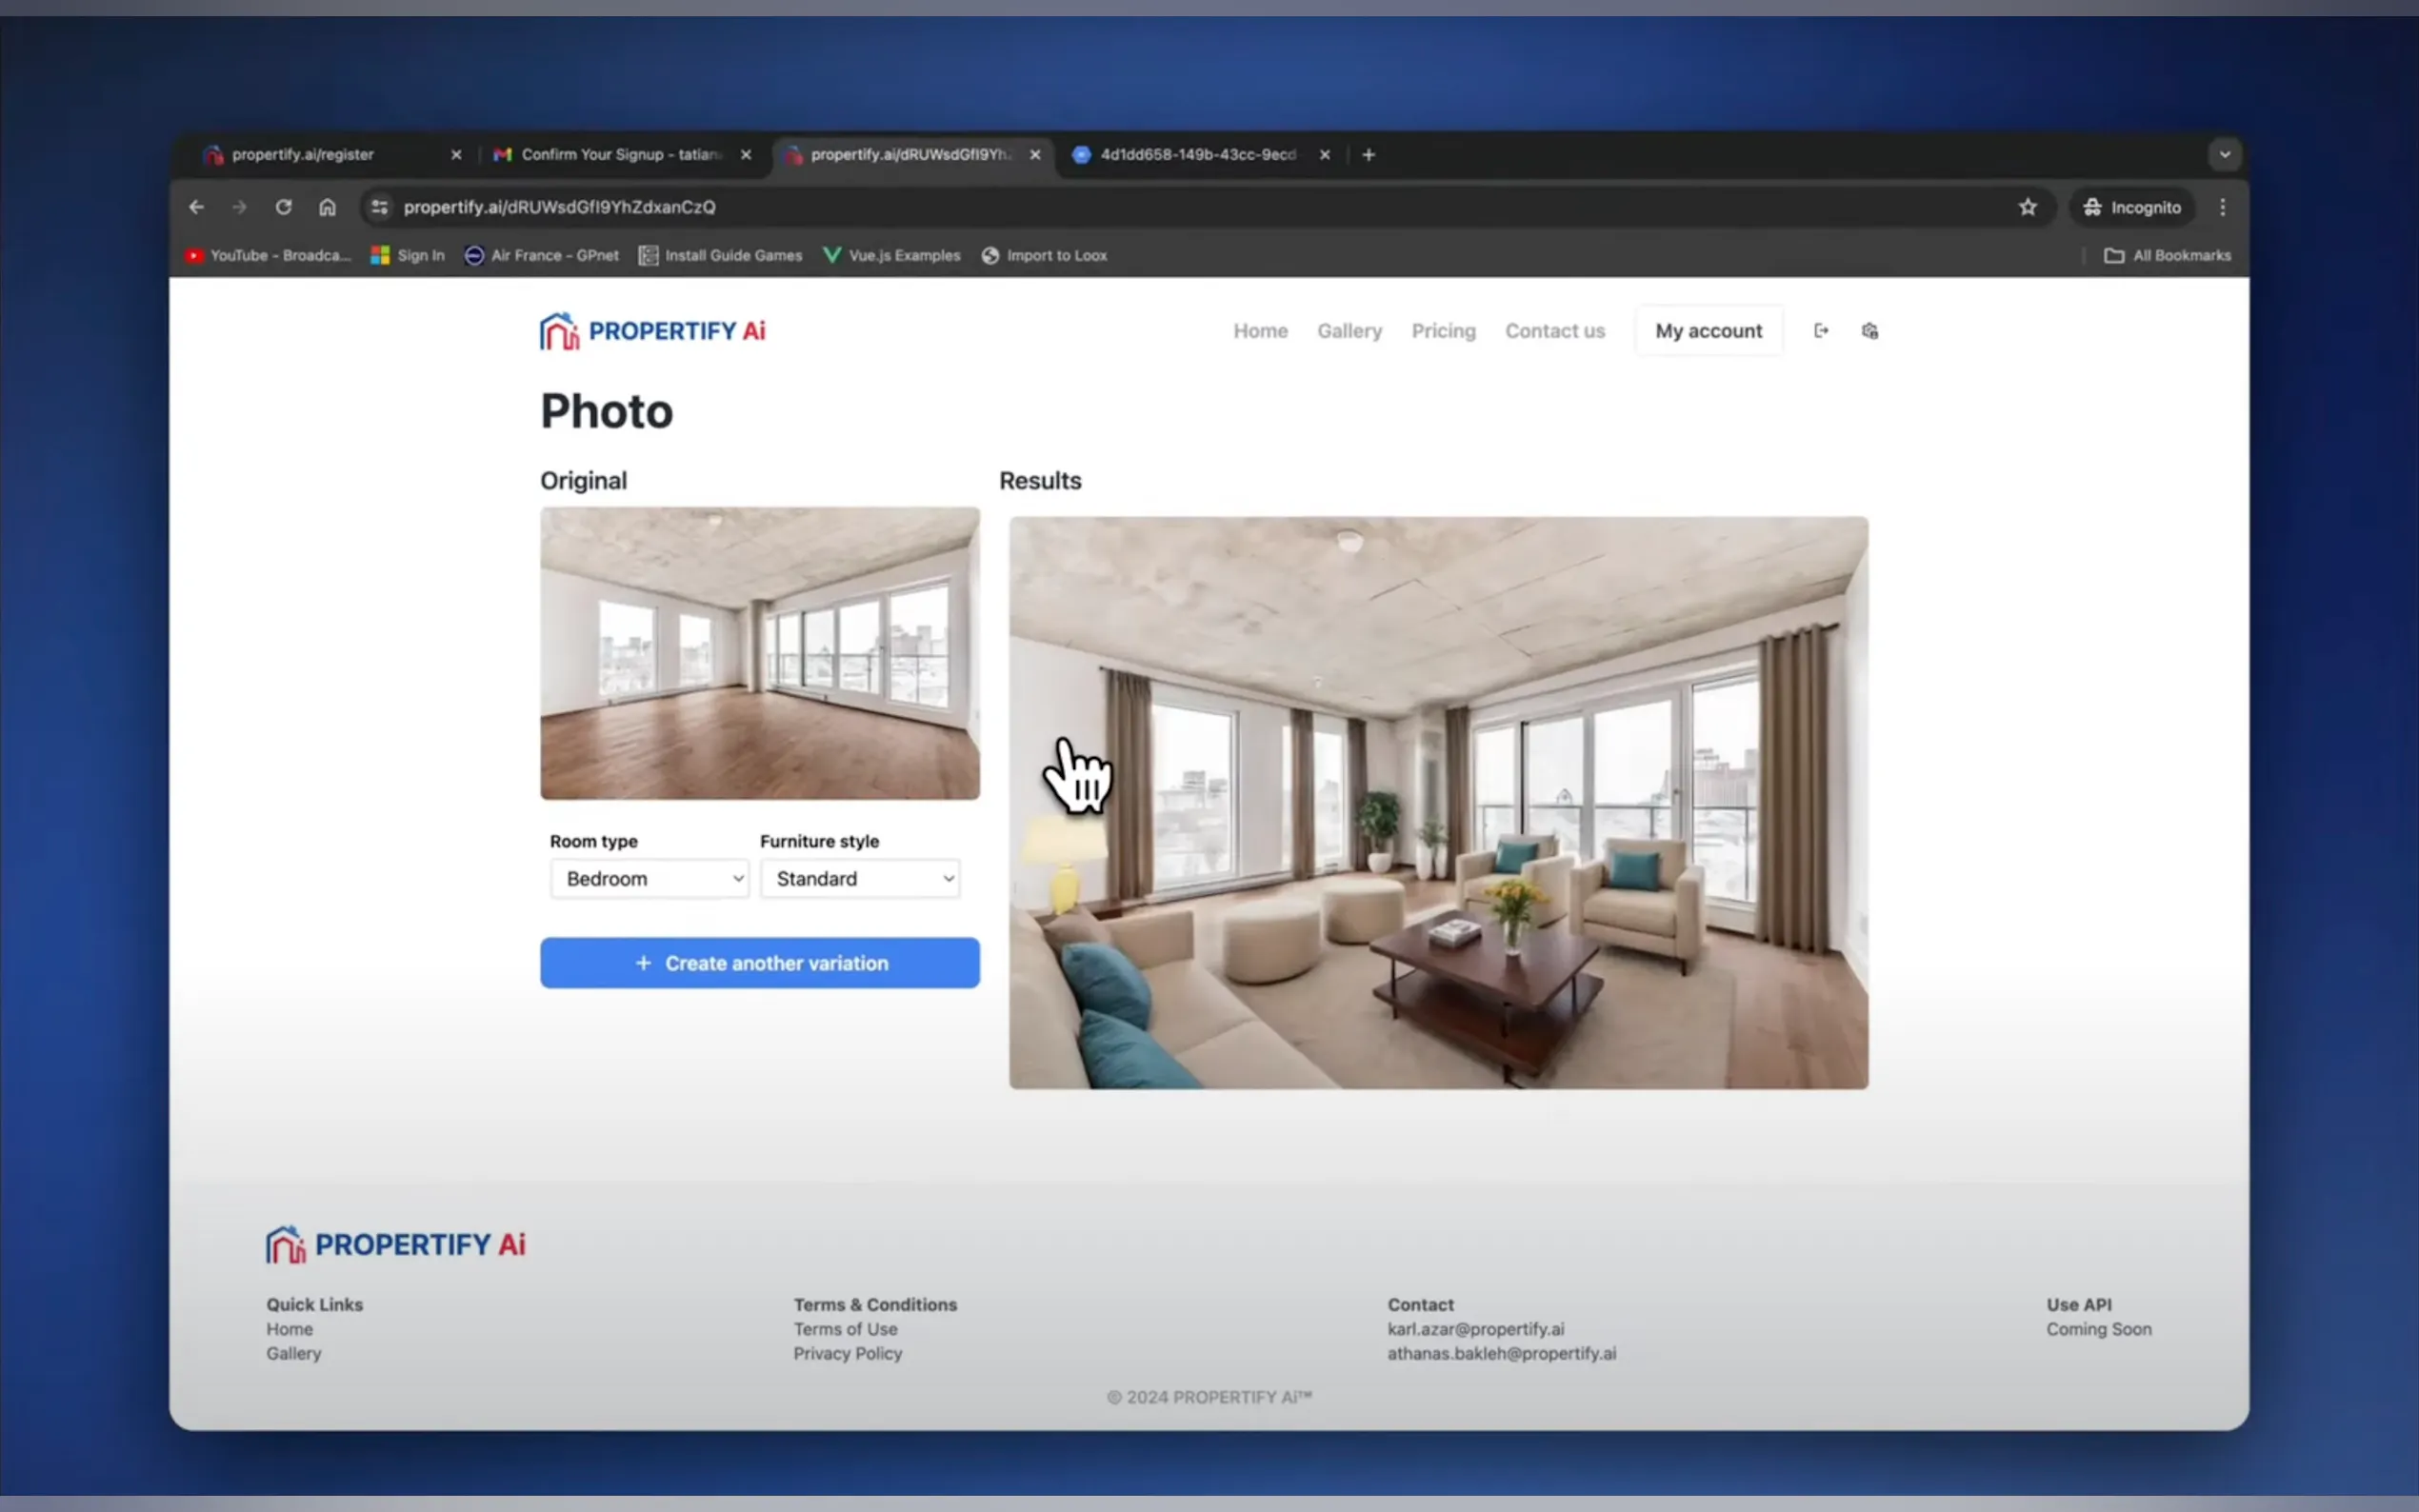The width and height of the screenshot is (2419, 1512).
Task: Click the furnished results image
Action: pos(1438,802)
